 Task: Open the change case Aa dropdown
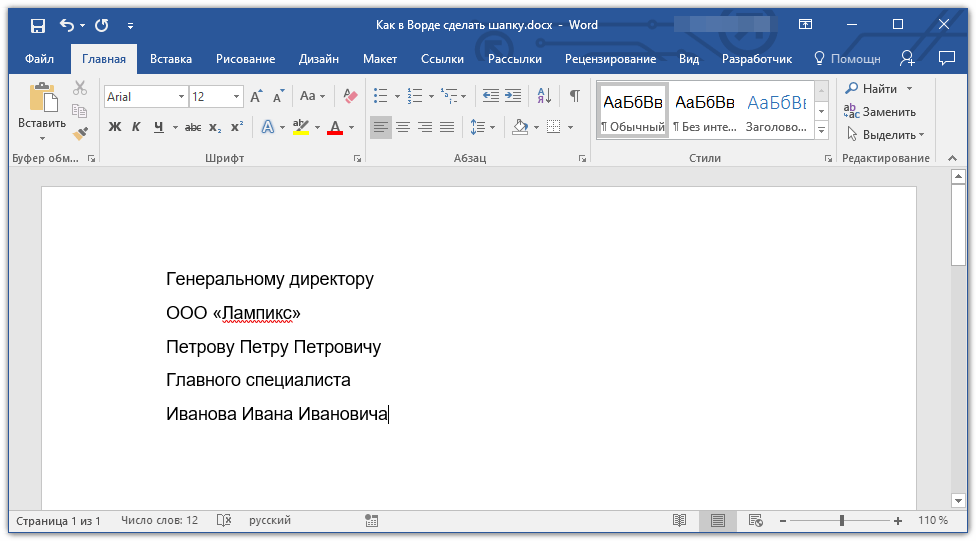point(312,96)
